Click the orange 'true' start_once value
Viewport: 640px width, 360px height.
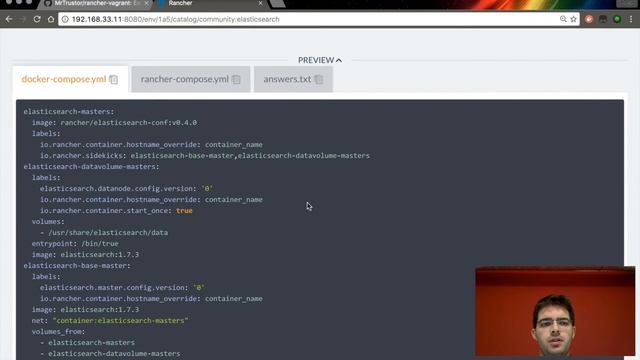(184, 211)
